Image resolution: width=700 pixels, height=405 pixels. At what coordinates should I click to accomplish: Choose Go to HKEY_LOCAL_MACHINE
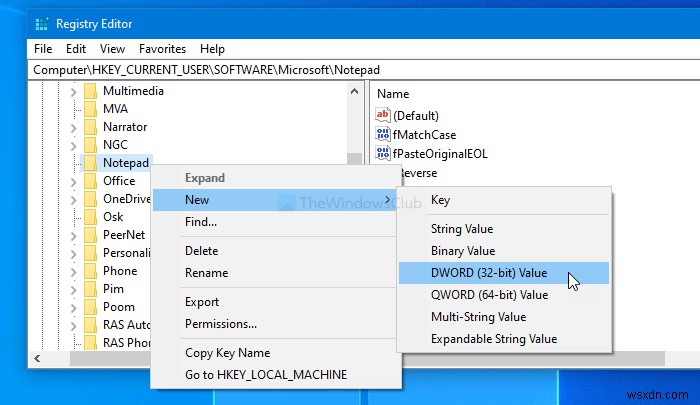pyautogui.click(x=275, y=375)
